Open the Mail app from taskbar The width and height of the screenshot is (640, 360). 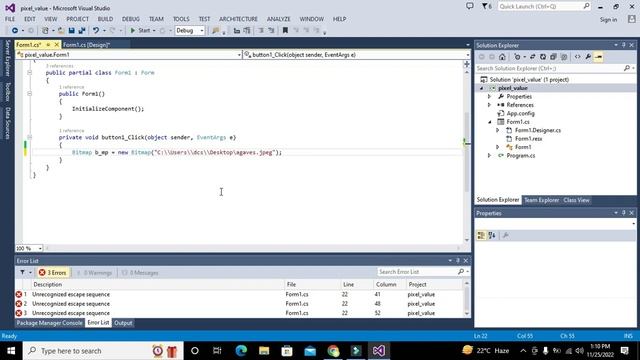(x=310, y=351)
